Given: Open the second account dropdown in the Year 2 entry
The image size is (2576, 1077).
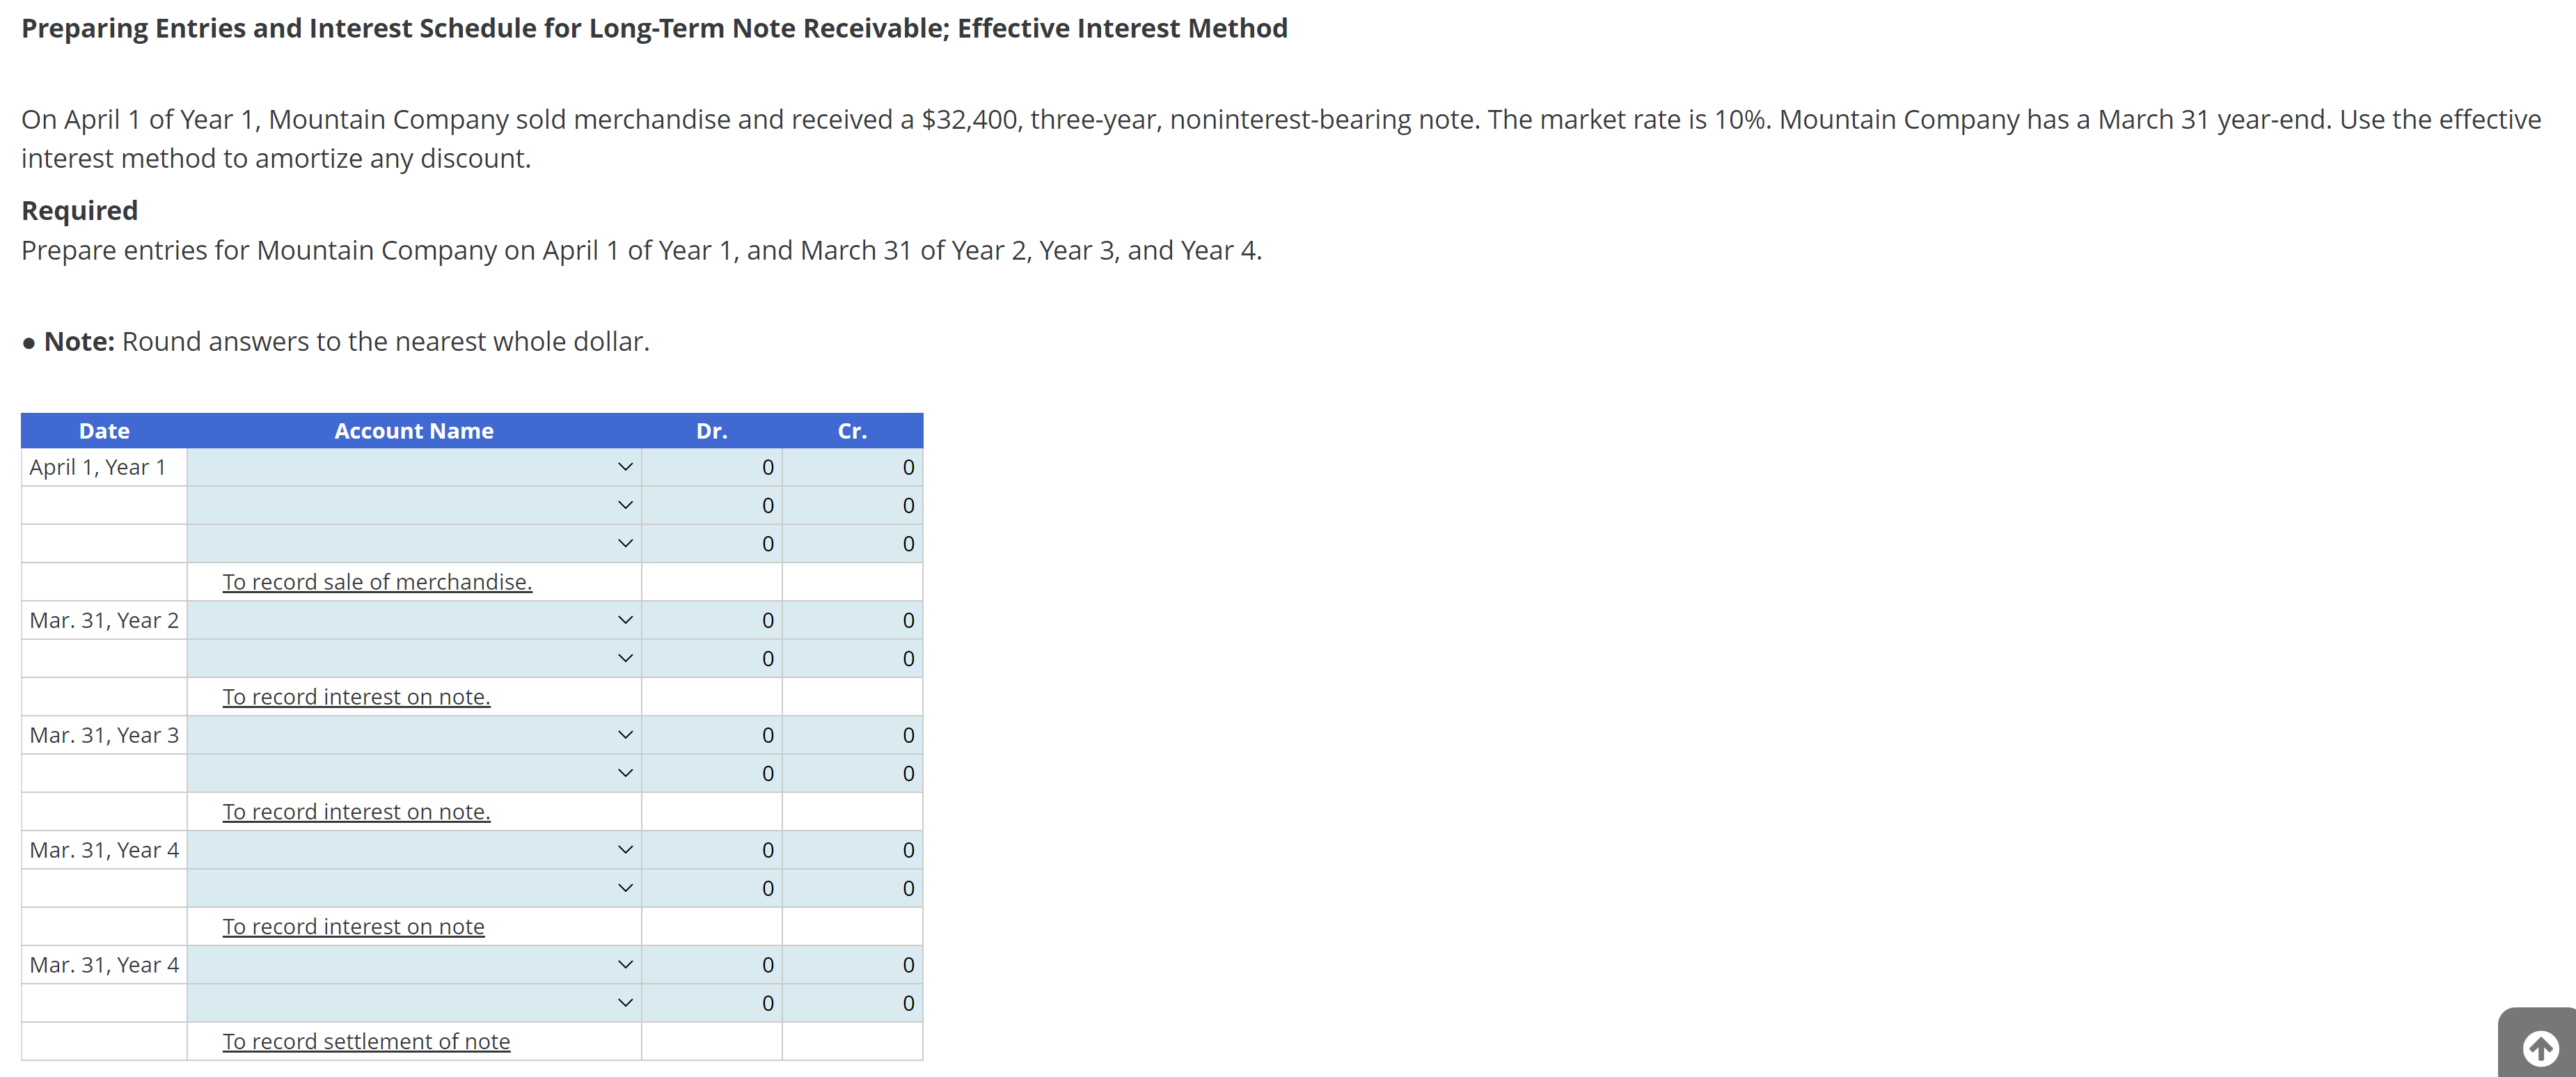Looking at the screenshot, I should pos(625,658).
